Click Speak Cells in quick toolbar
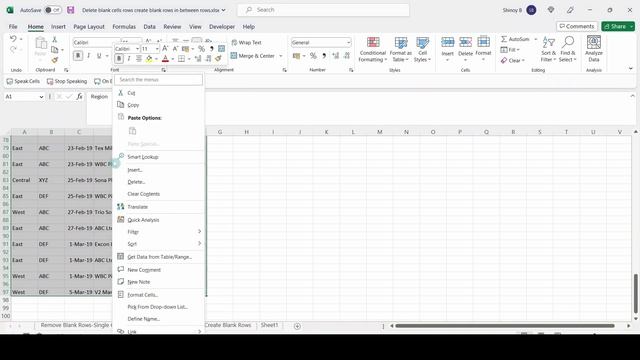This screenshot has height=360, width=640. pyautogui.click(x=23, y=81)
